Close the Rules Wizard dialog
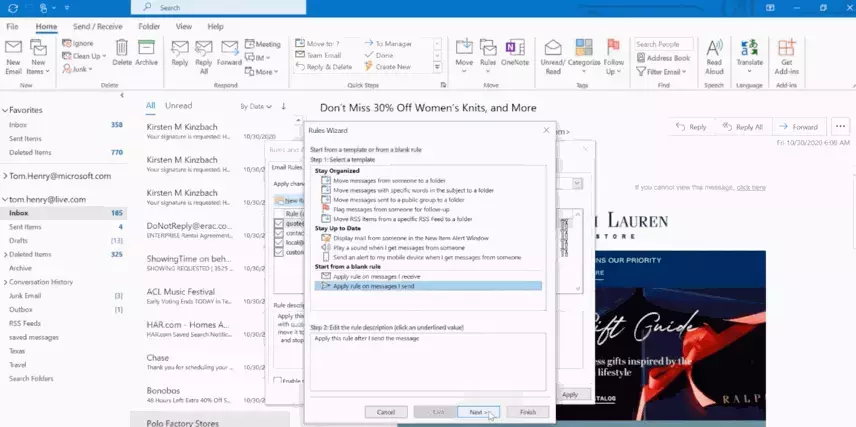 coord(546,131)
